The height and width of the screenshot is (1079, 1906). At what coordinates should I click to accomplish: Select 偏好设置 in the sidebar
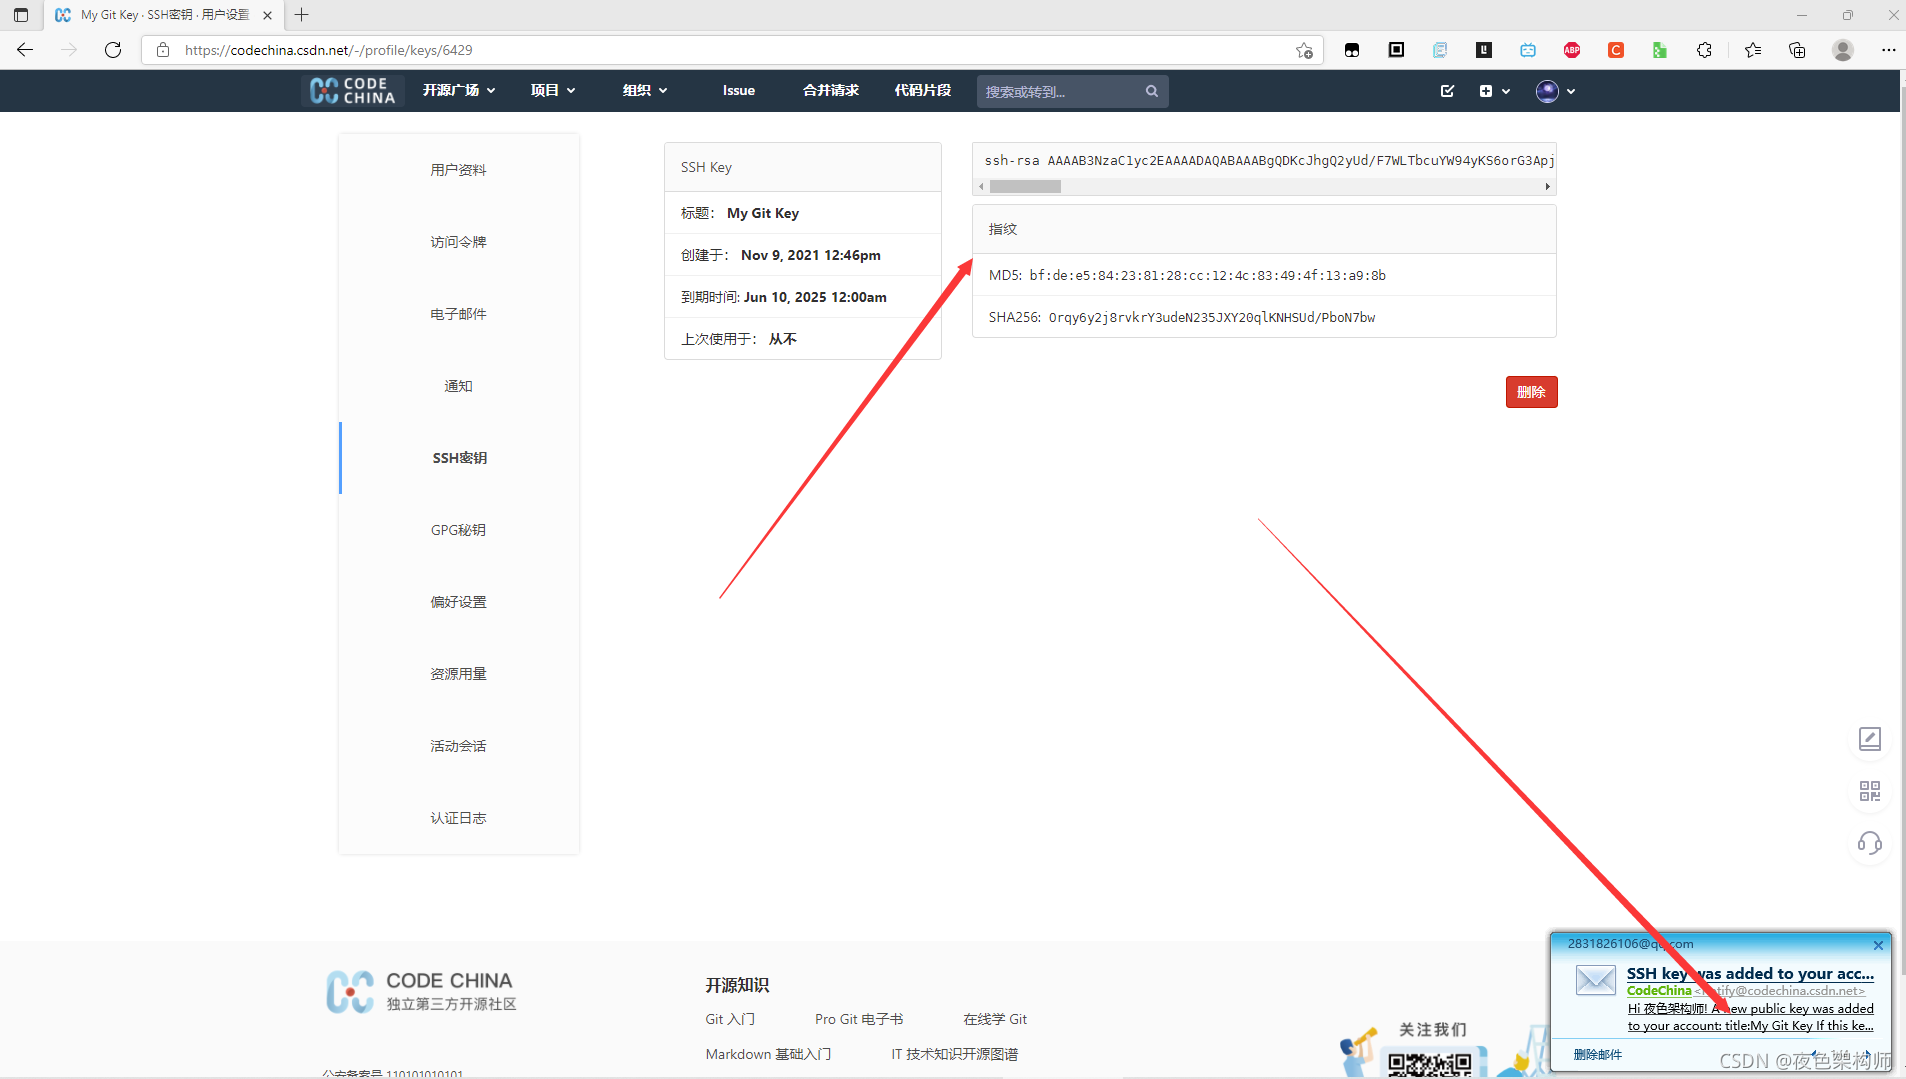[x=459, y=602]
